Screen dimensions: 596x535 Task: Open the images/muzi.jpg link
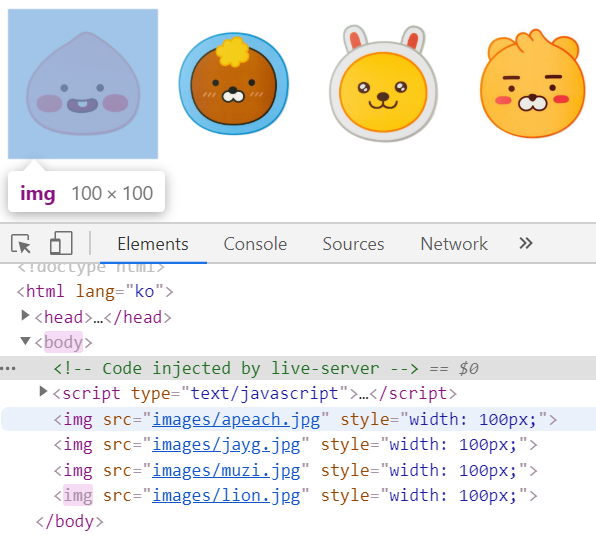click(226, 470)
